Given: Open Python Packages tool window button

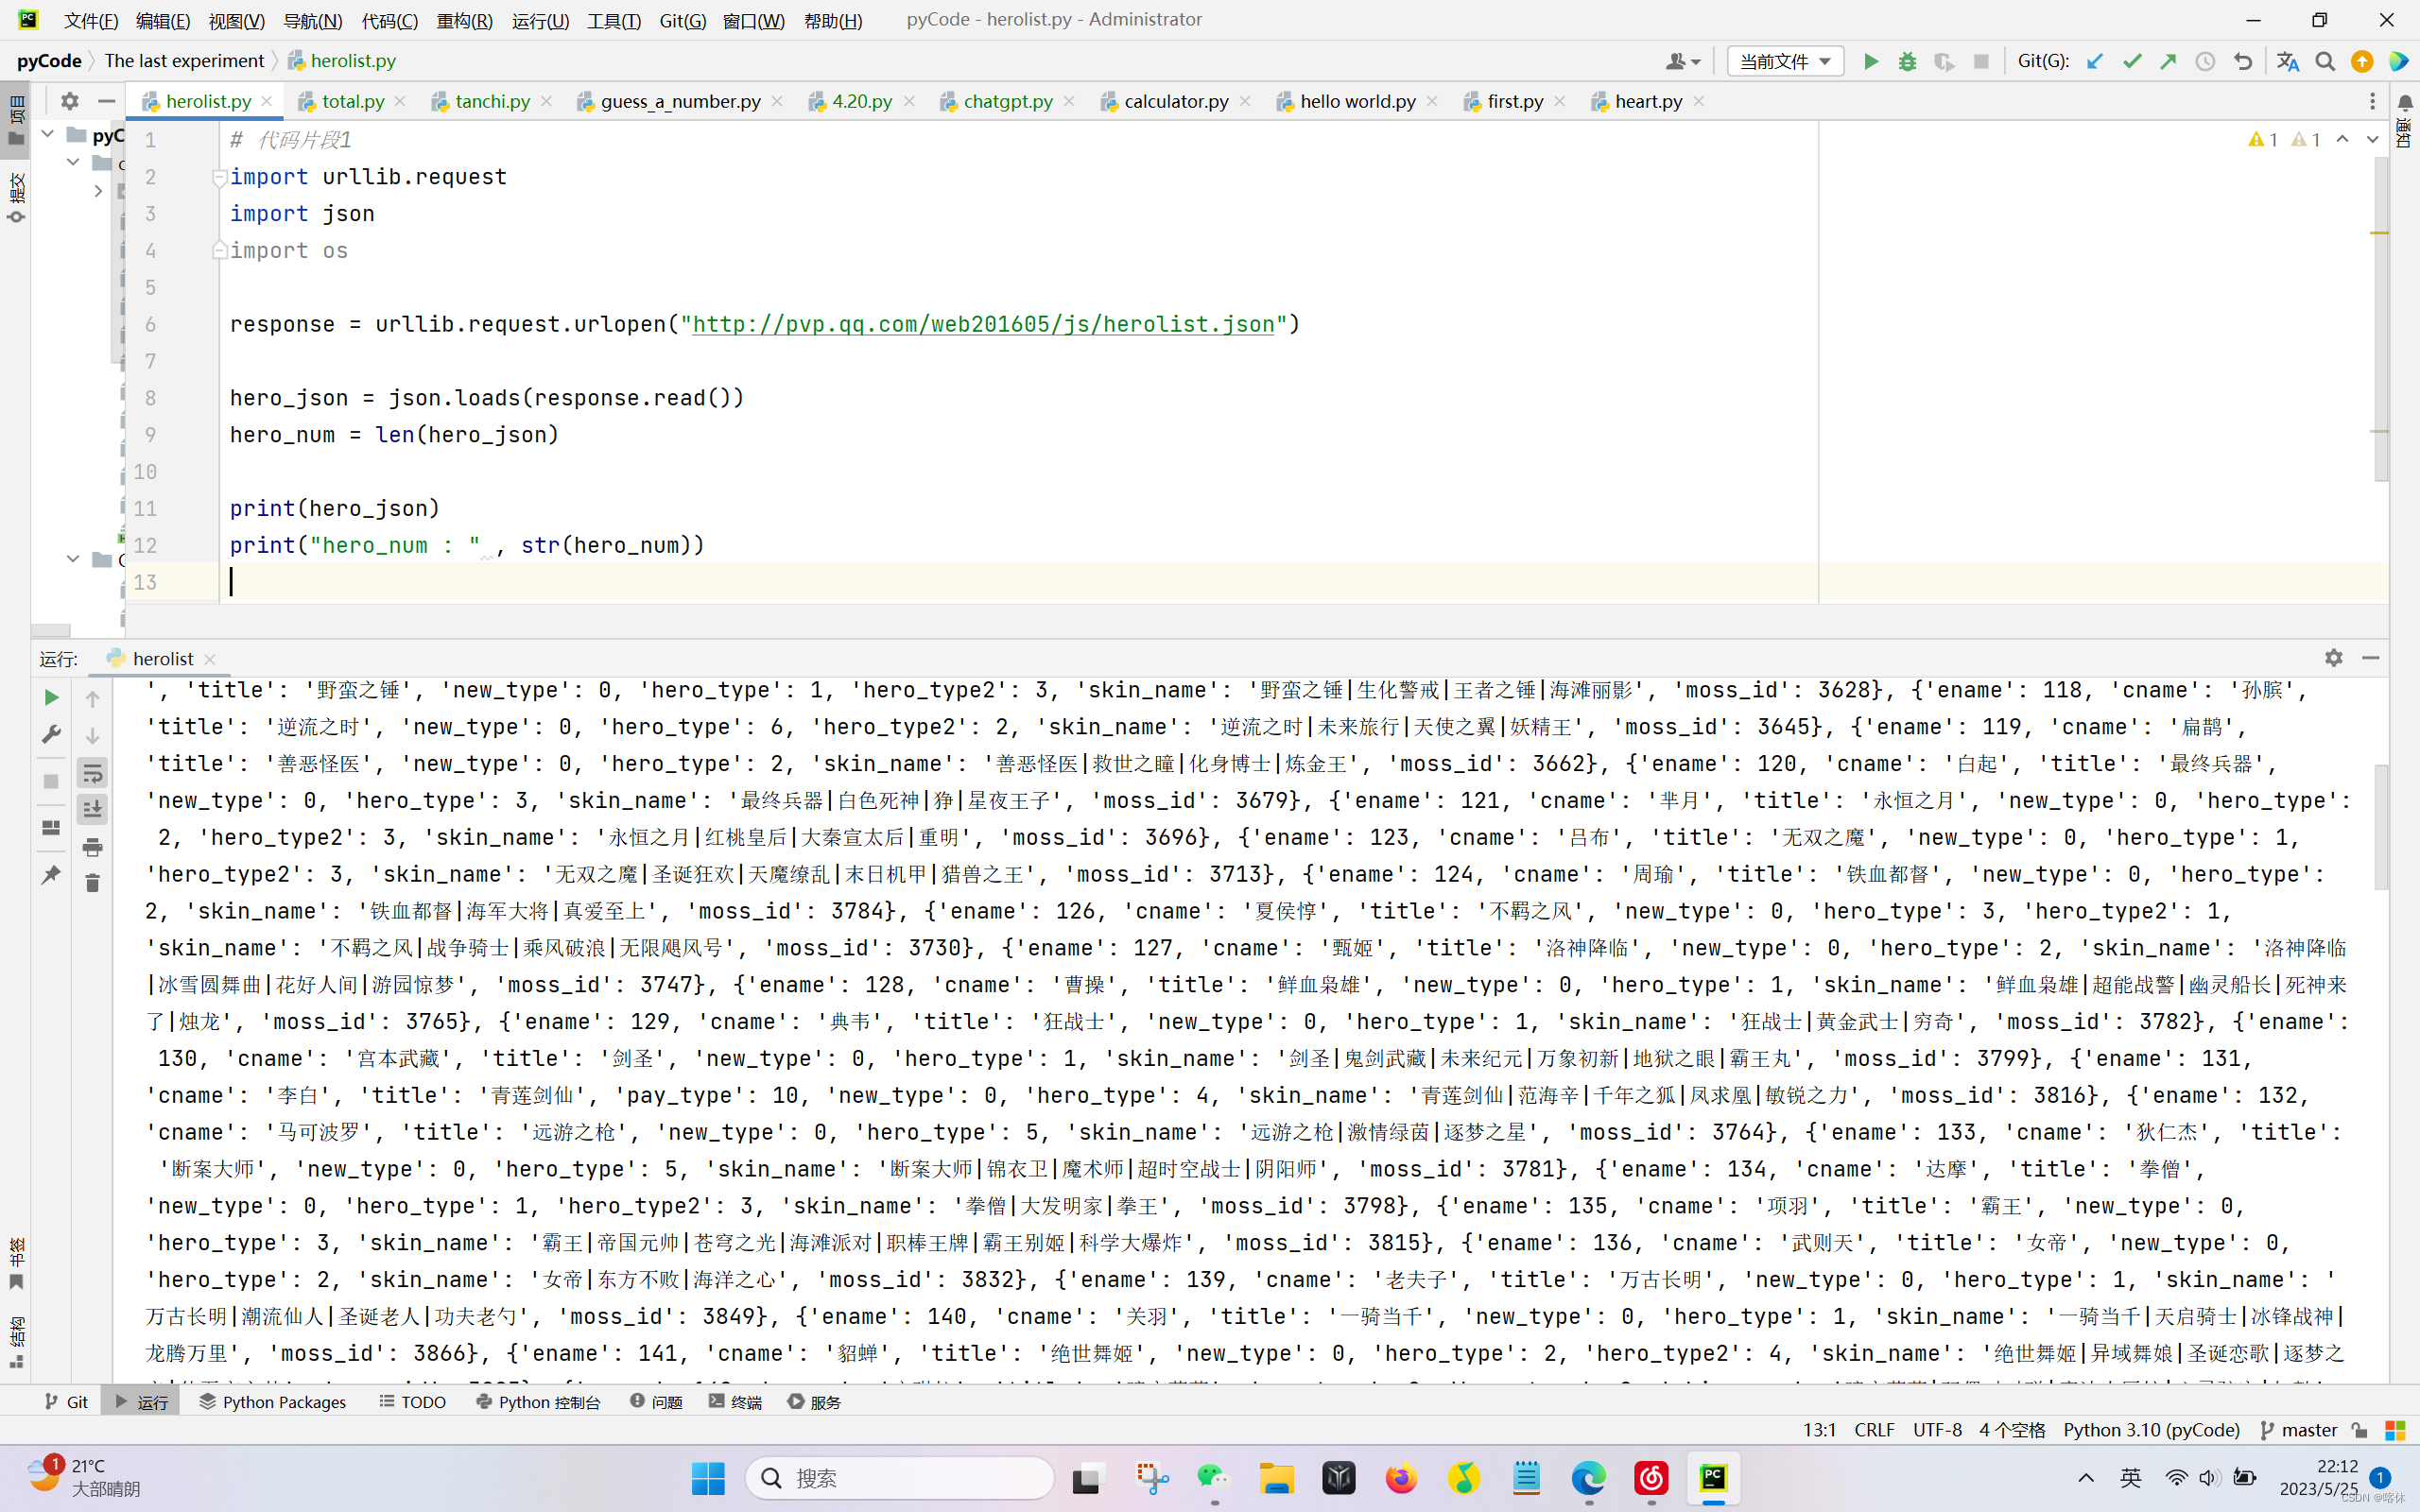Looking at the screenshot, I should coord(272,1402).
